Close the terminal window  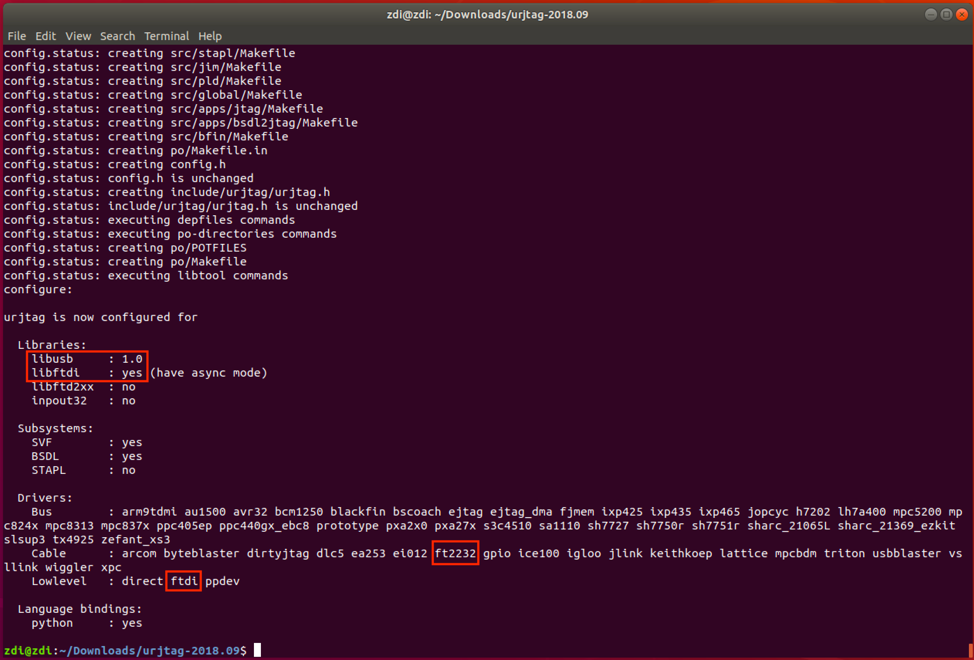point(962,14)
